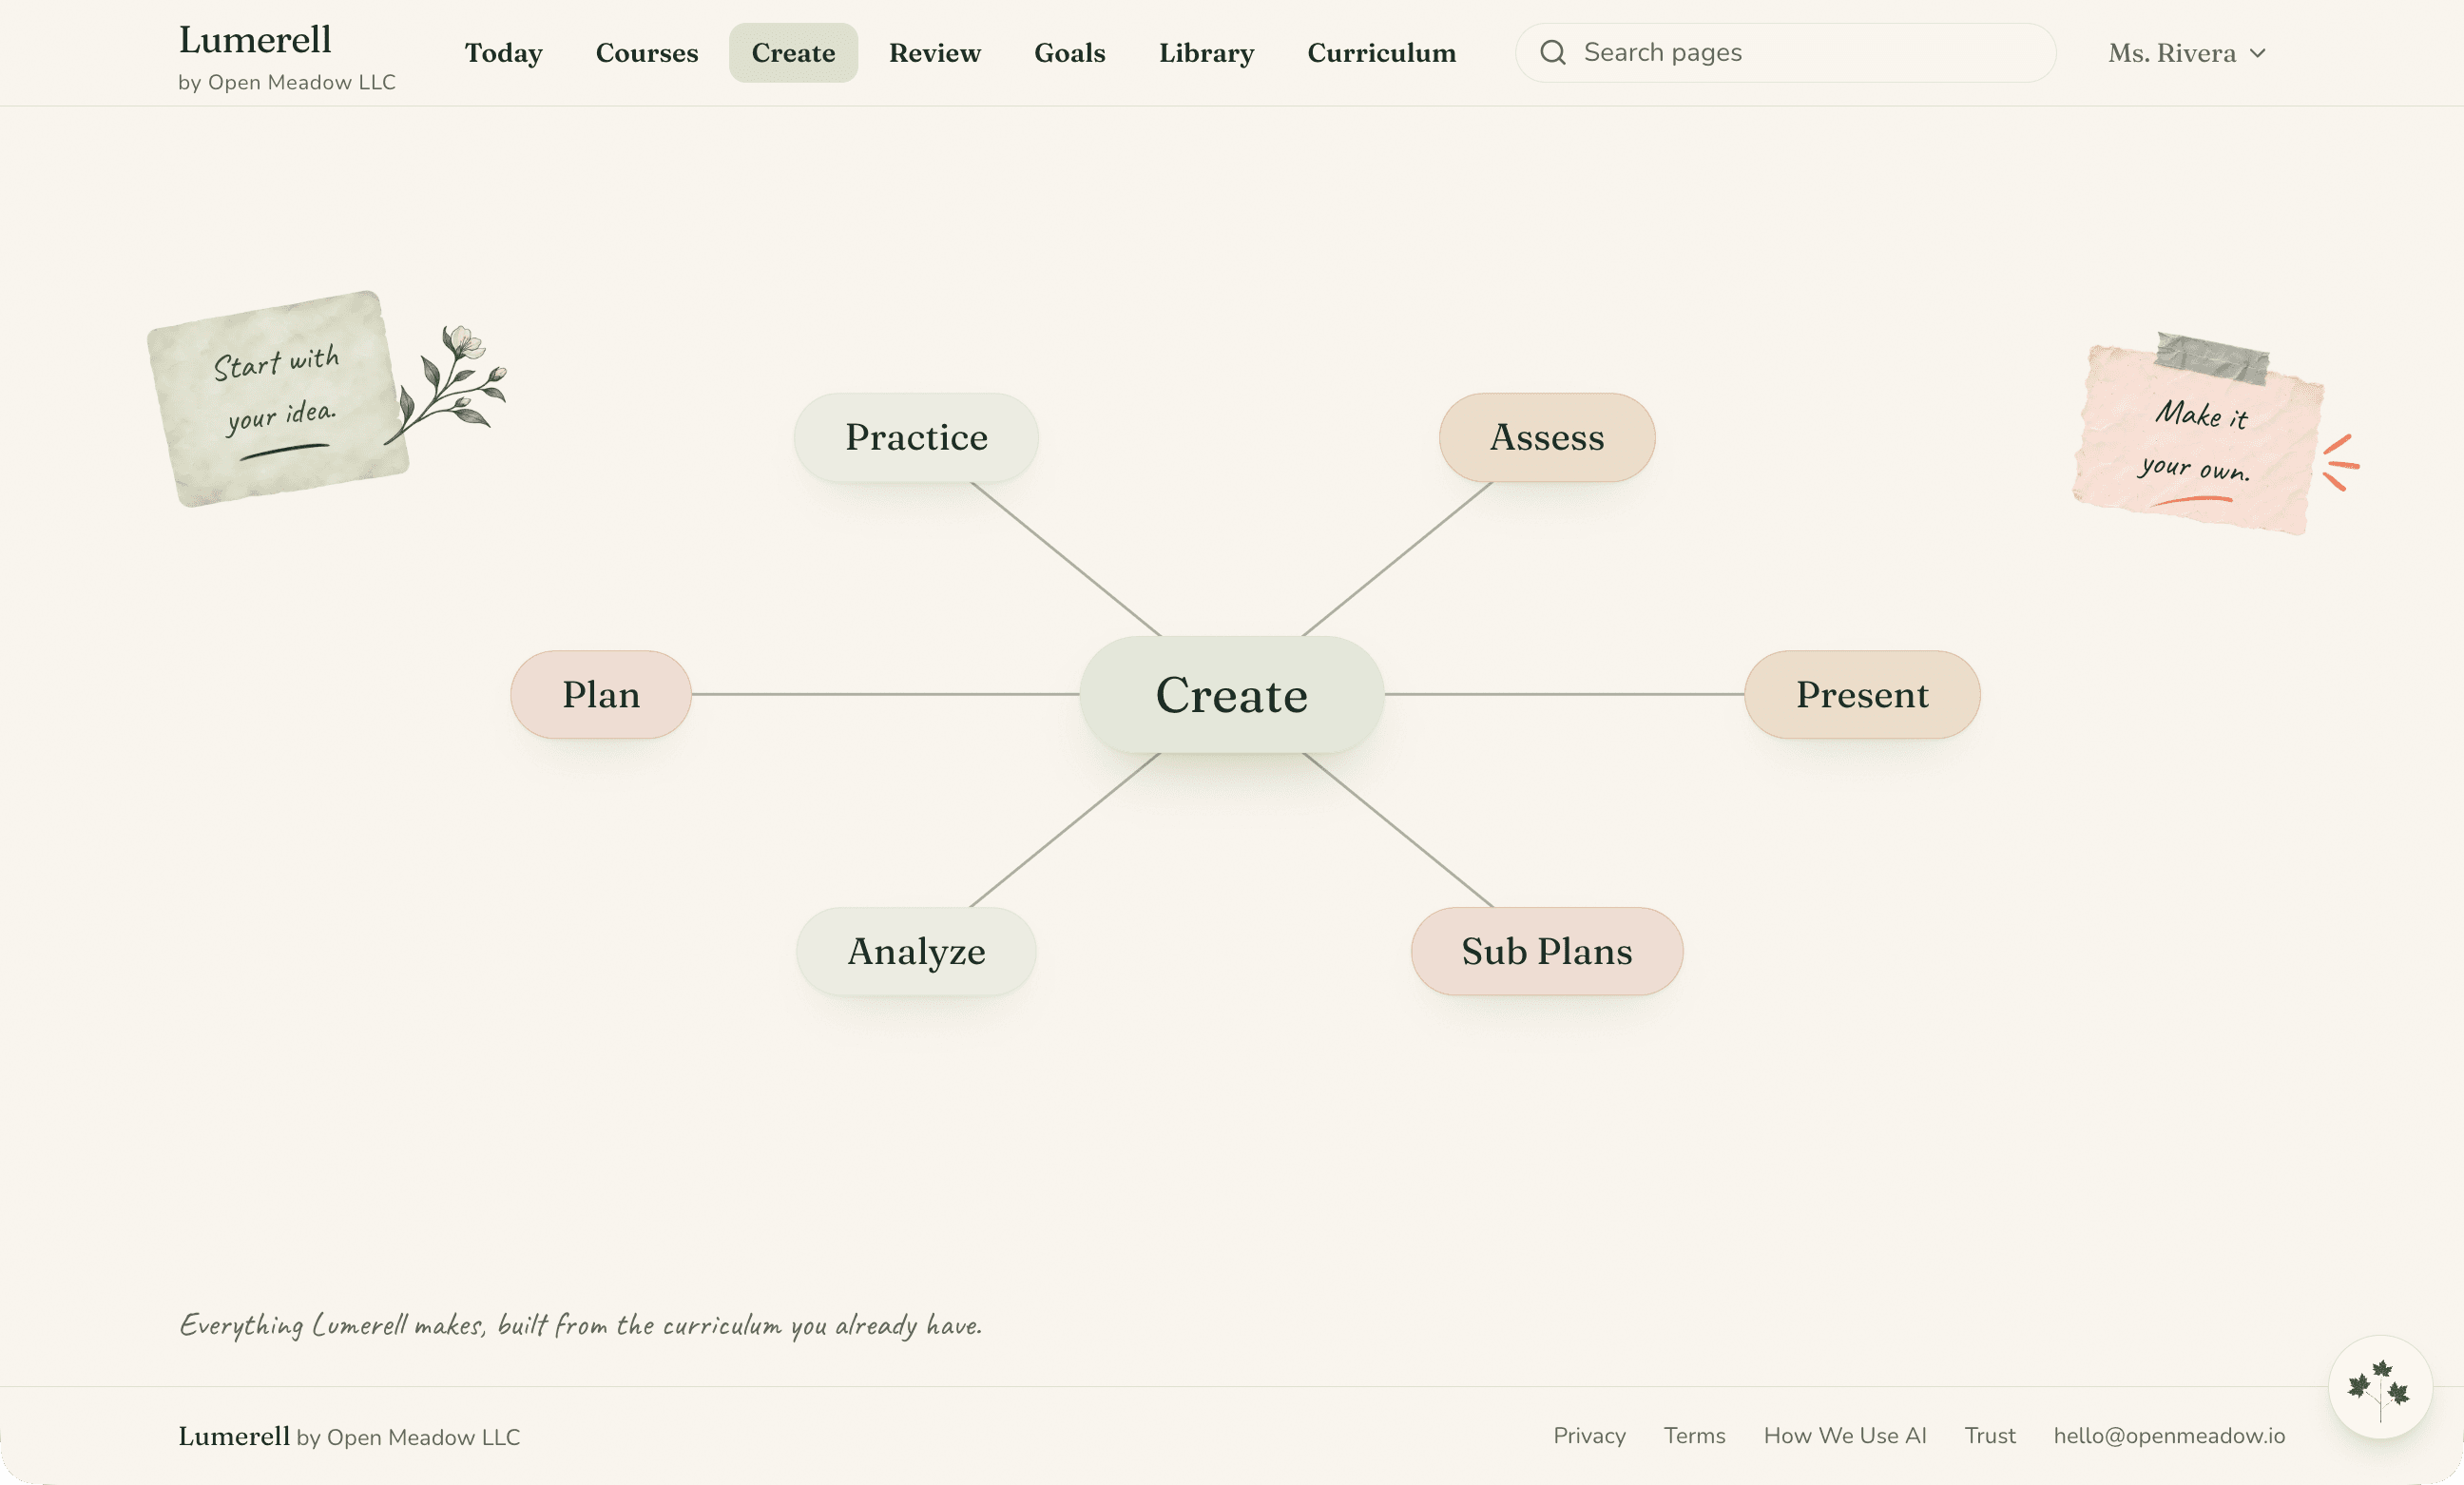Click the search magnifier icon

point(1552,52)
